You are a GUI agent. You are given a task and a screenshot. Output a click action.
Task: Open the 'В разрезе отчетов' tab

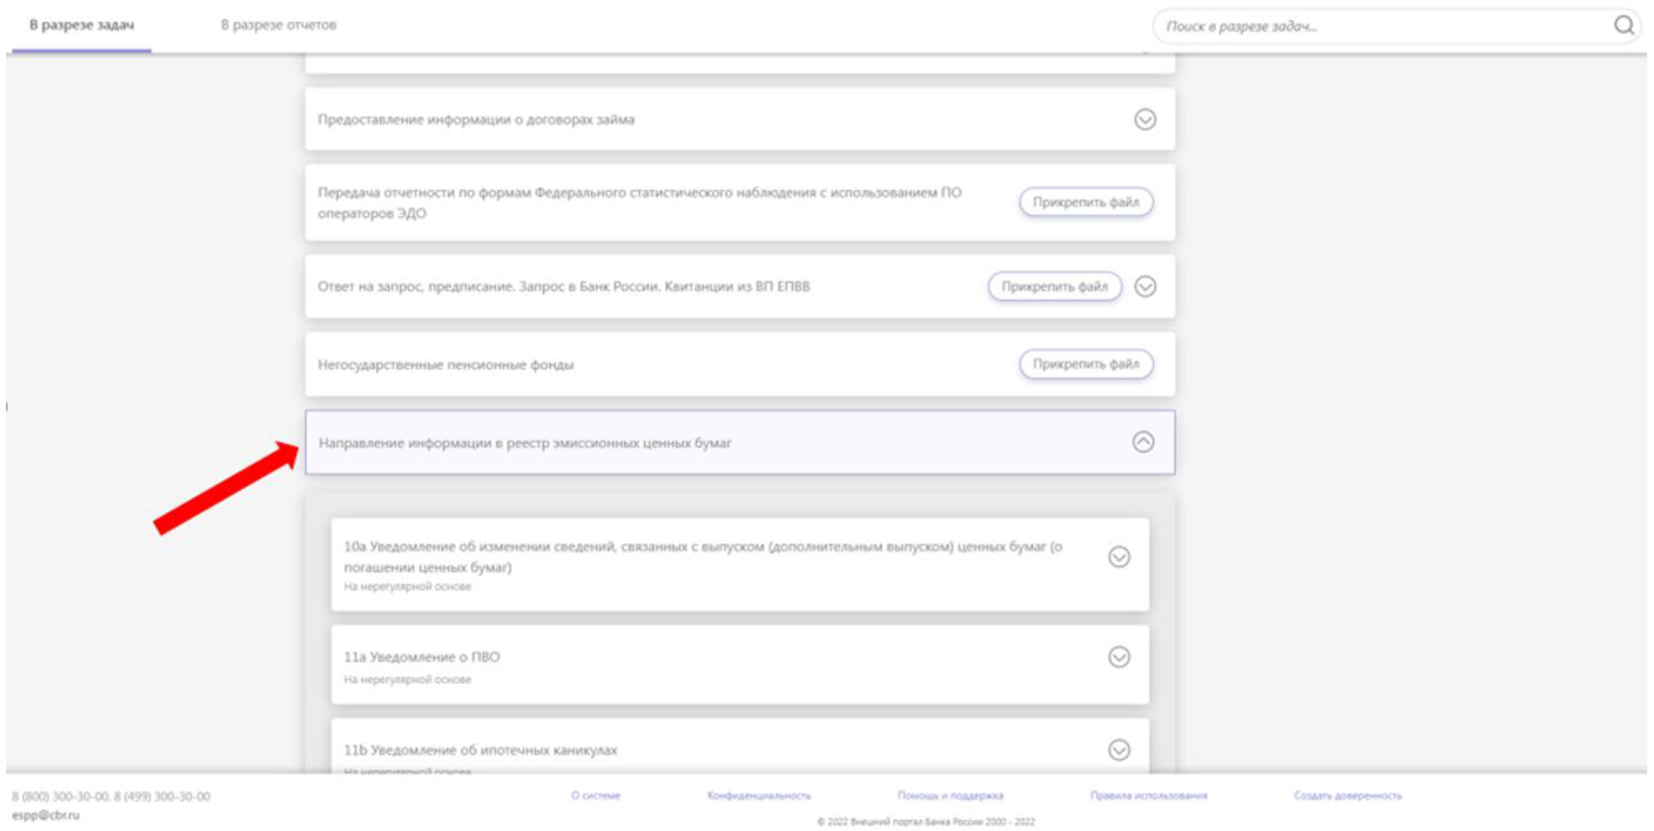click(x=278, y=25)
